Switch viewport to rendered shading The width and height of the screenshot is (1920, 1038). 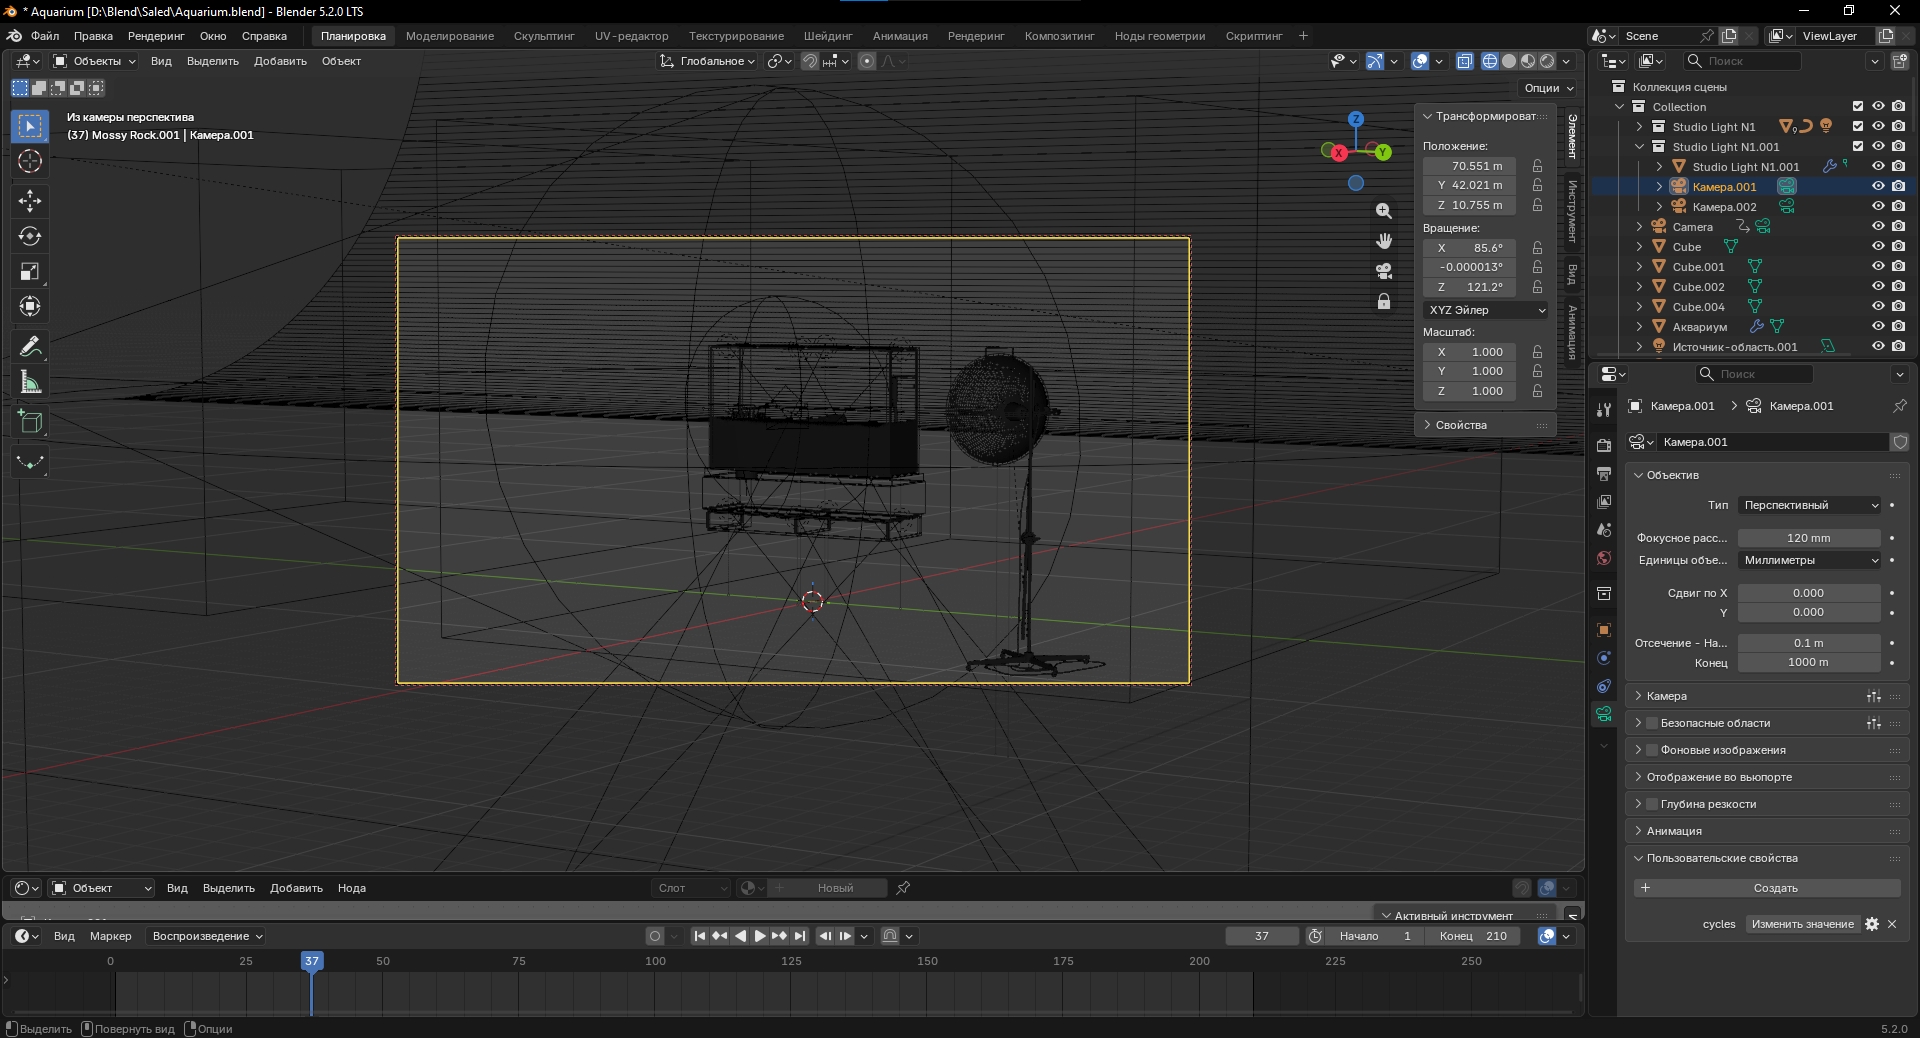(1547, 61)
